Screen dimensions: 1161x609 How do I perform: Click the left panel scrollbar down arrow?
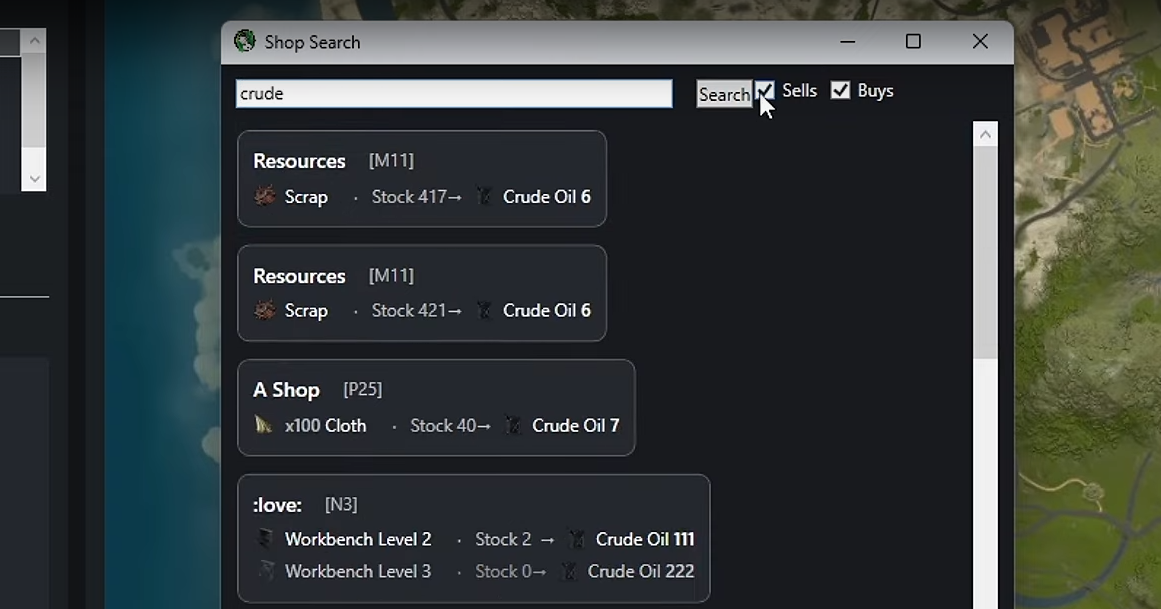(34, 179)
